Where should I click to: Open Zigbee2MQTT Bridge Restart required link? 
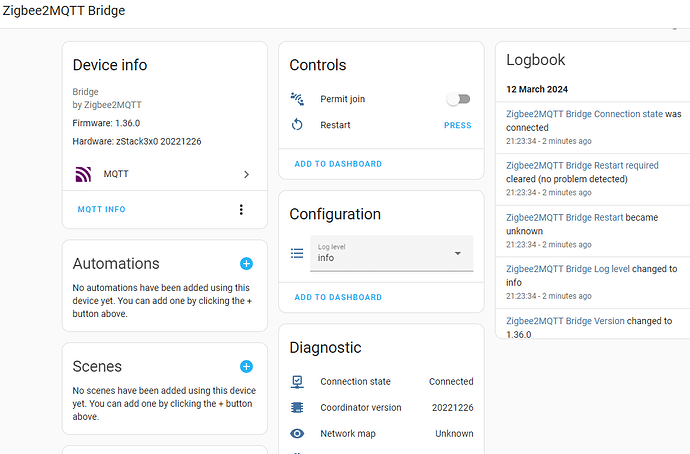click(582, 165)
